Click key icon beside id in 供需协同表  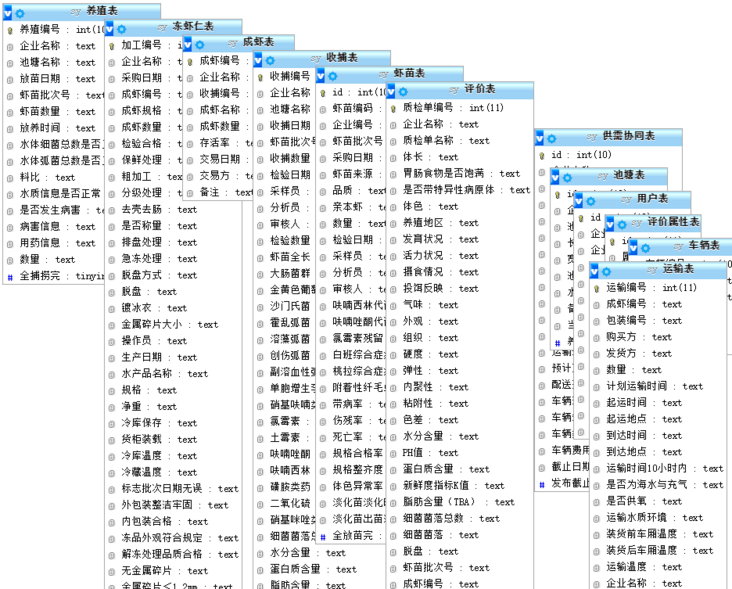pyautogui.click(x=542, y=156)
